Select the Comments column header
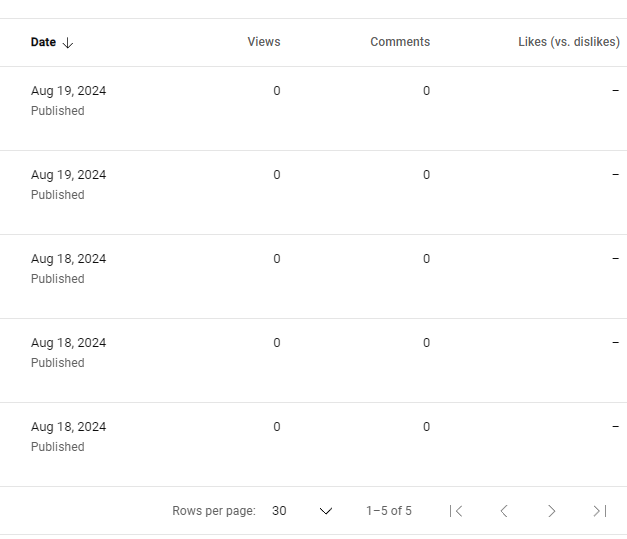627x539 pixels. [x=400, y=42]
